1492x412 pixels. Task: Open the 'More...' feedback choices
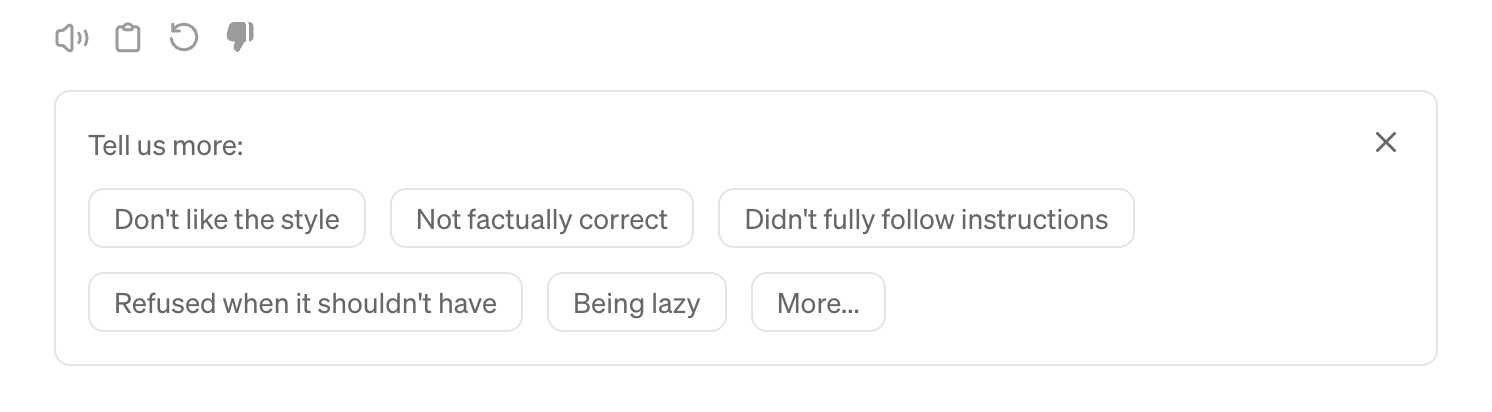click(x=818, y=303)
